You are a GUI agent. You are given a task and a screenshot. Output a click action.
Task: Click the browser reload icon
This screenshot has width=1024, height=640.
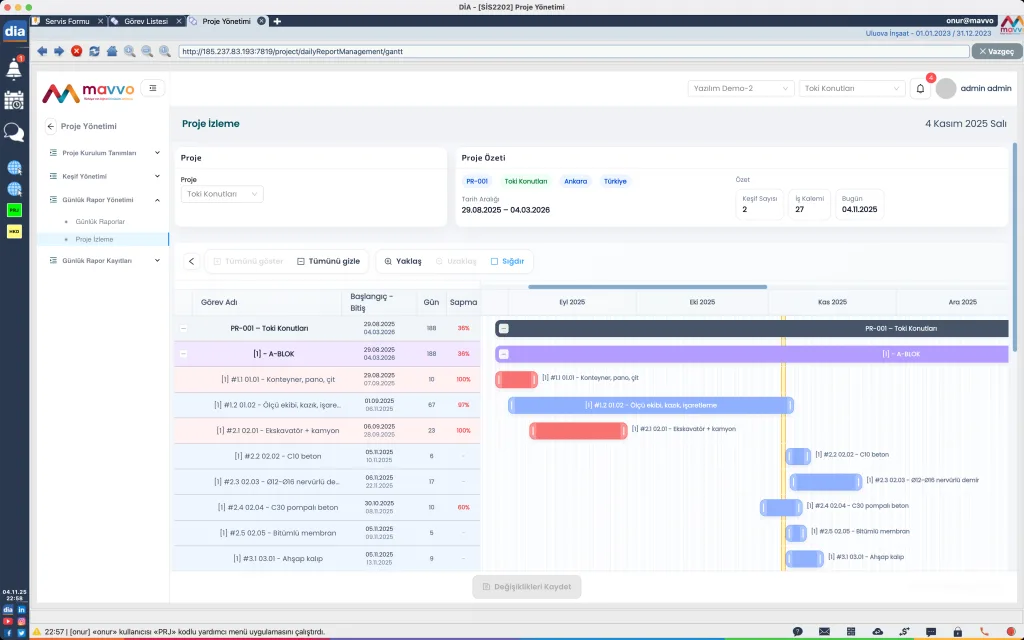pos(94,51)
